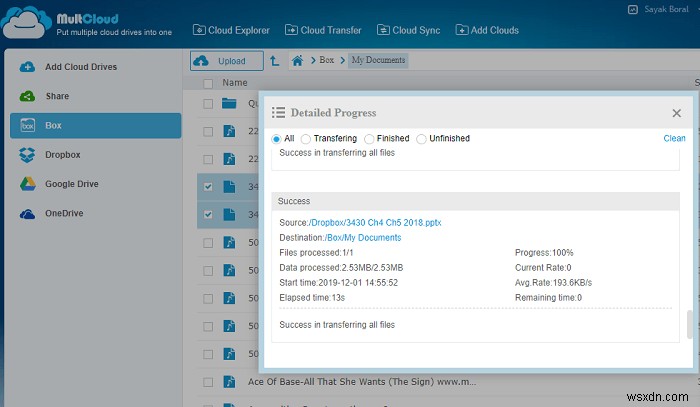Viewport: 700px width, 407px height.
Task: Open Cloud Explorer from the top navigation
Action: pyautogui.click(x=231, y=30)
